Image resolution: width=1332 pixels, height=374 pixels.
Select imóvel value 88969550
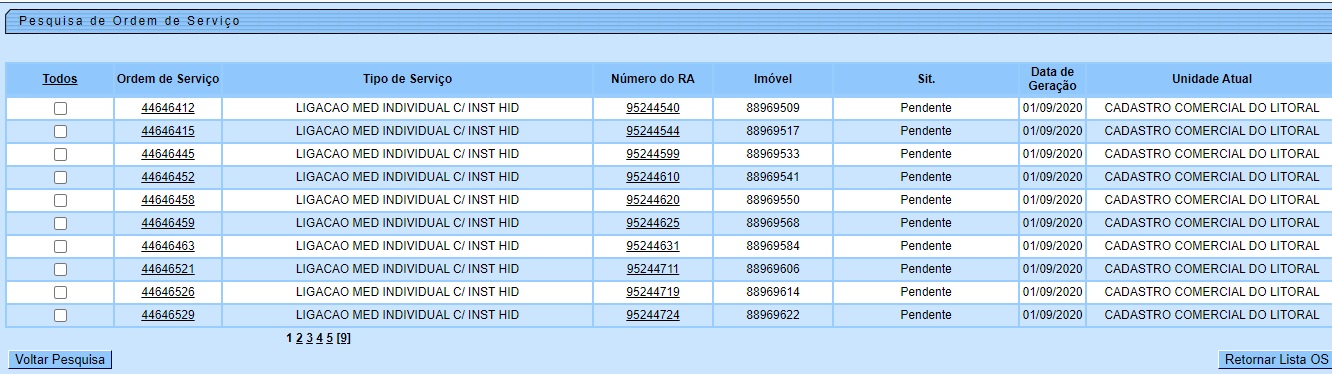coord(773,200)
